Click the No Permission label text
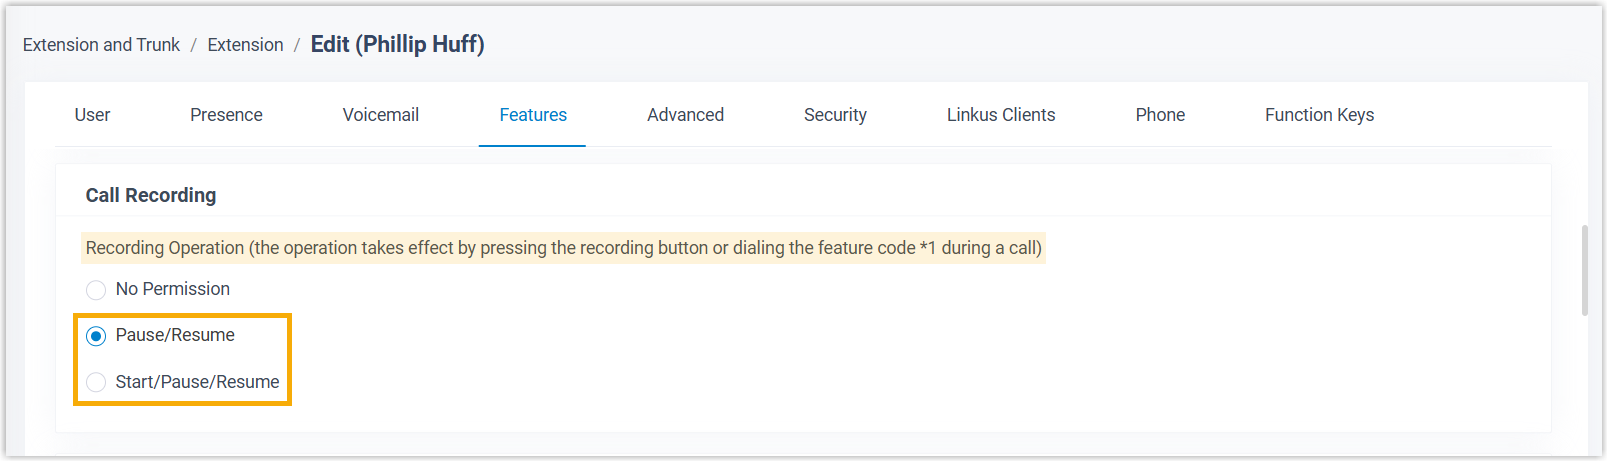The width and height of the screenshot is (1608, 462). [x=172, y=289]
